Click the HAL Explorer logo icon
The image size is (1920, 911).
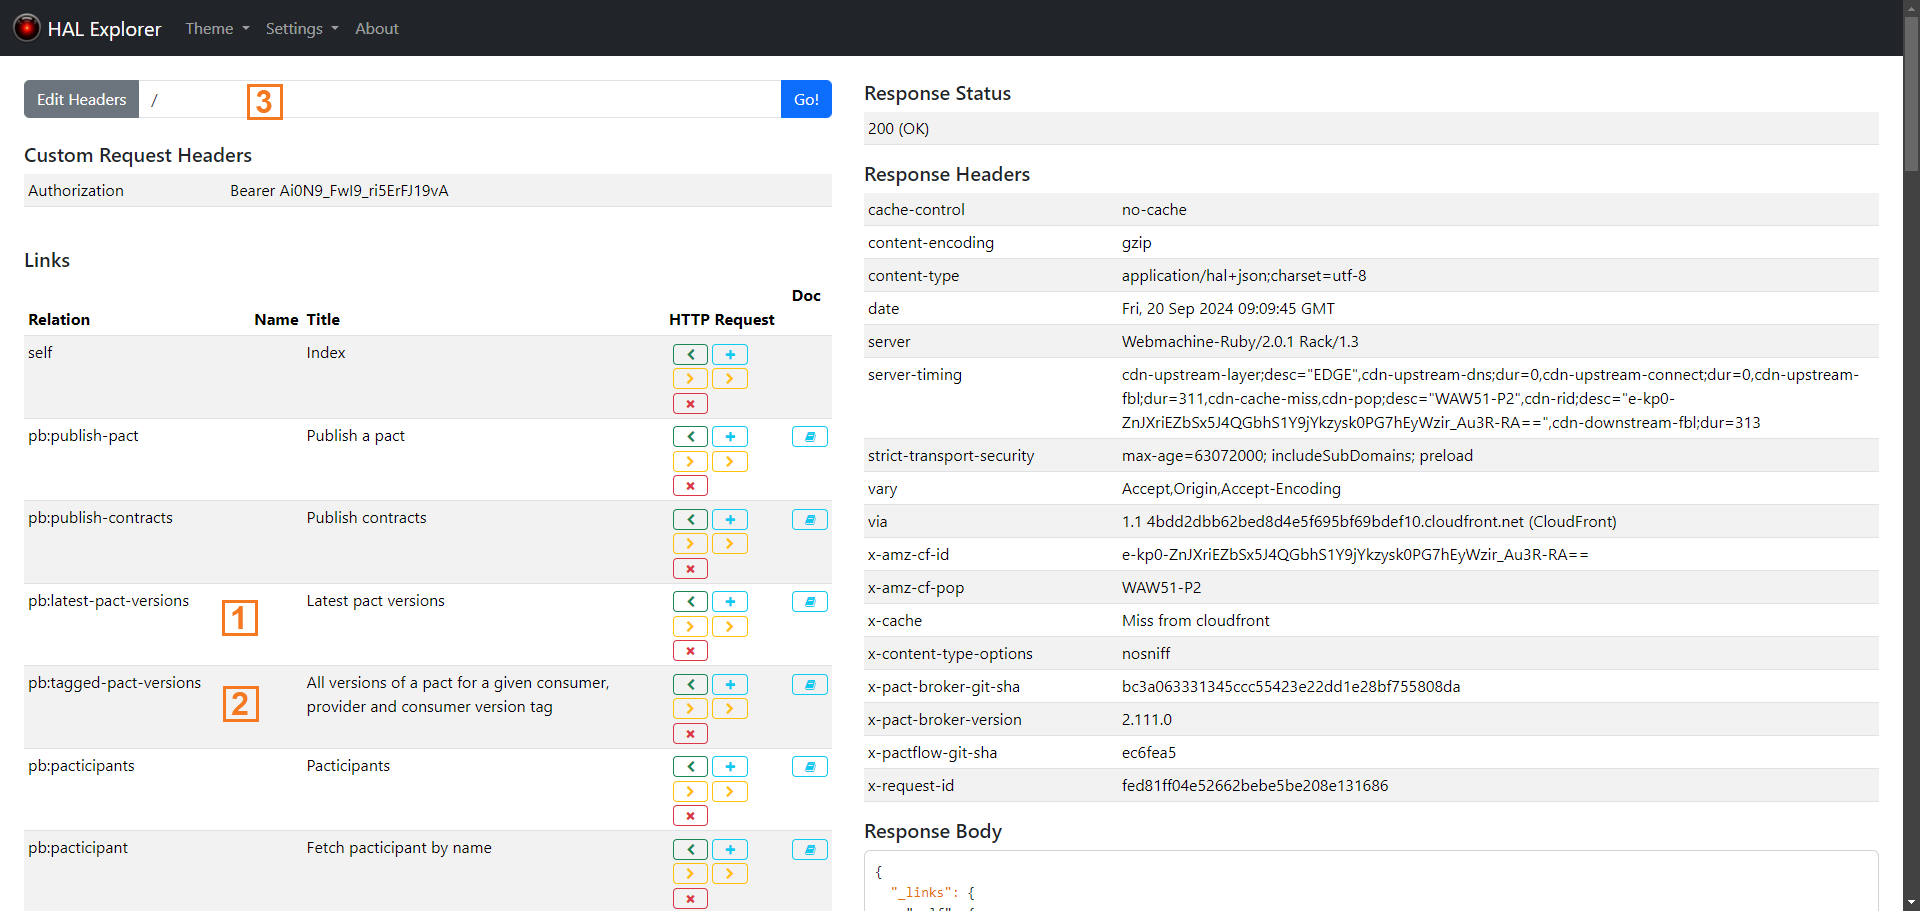point(26,27)
